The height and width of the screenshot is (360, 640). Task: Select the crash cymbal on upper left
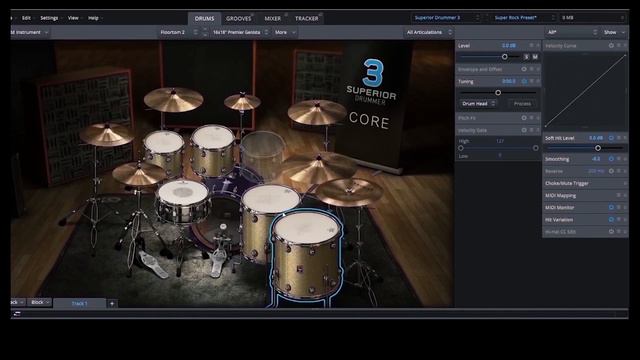click(173, 99)
